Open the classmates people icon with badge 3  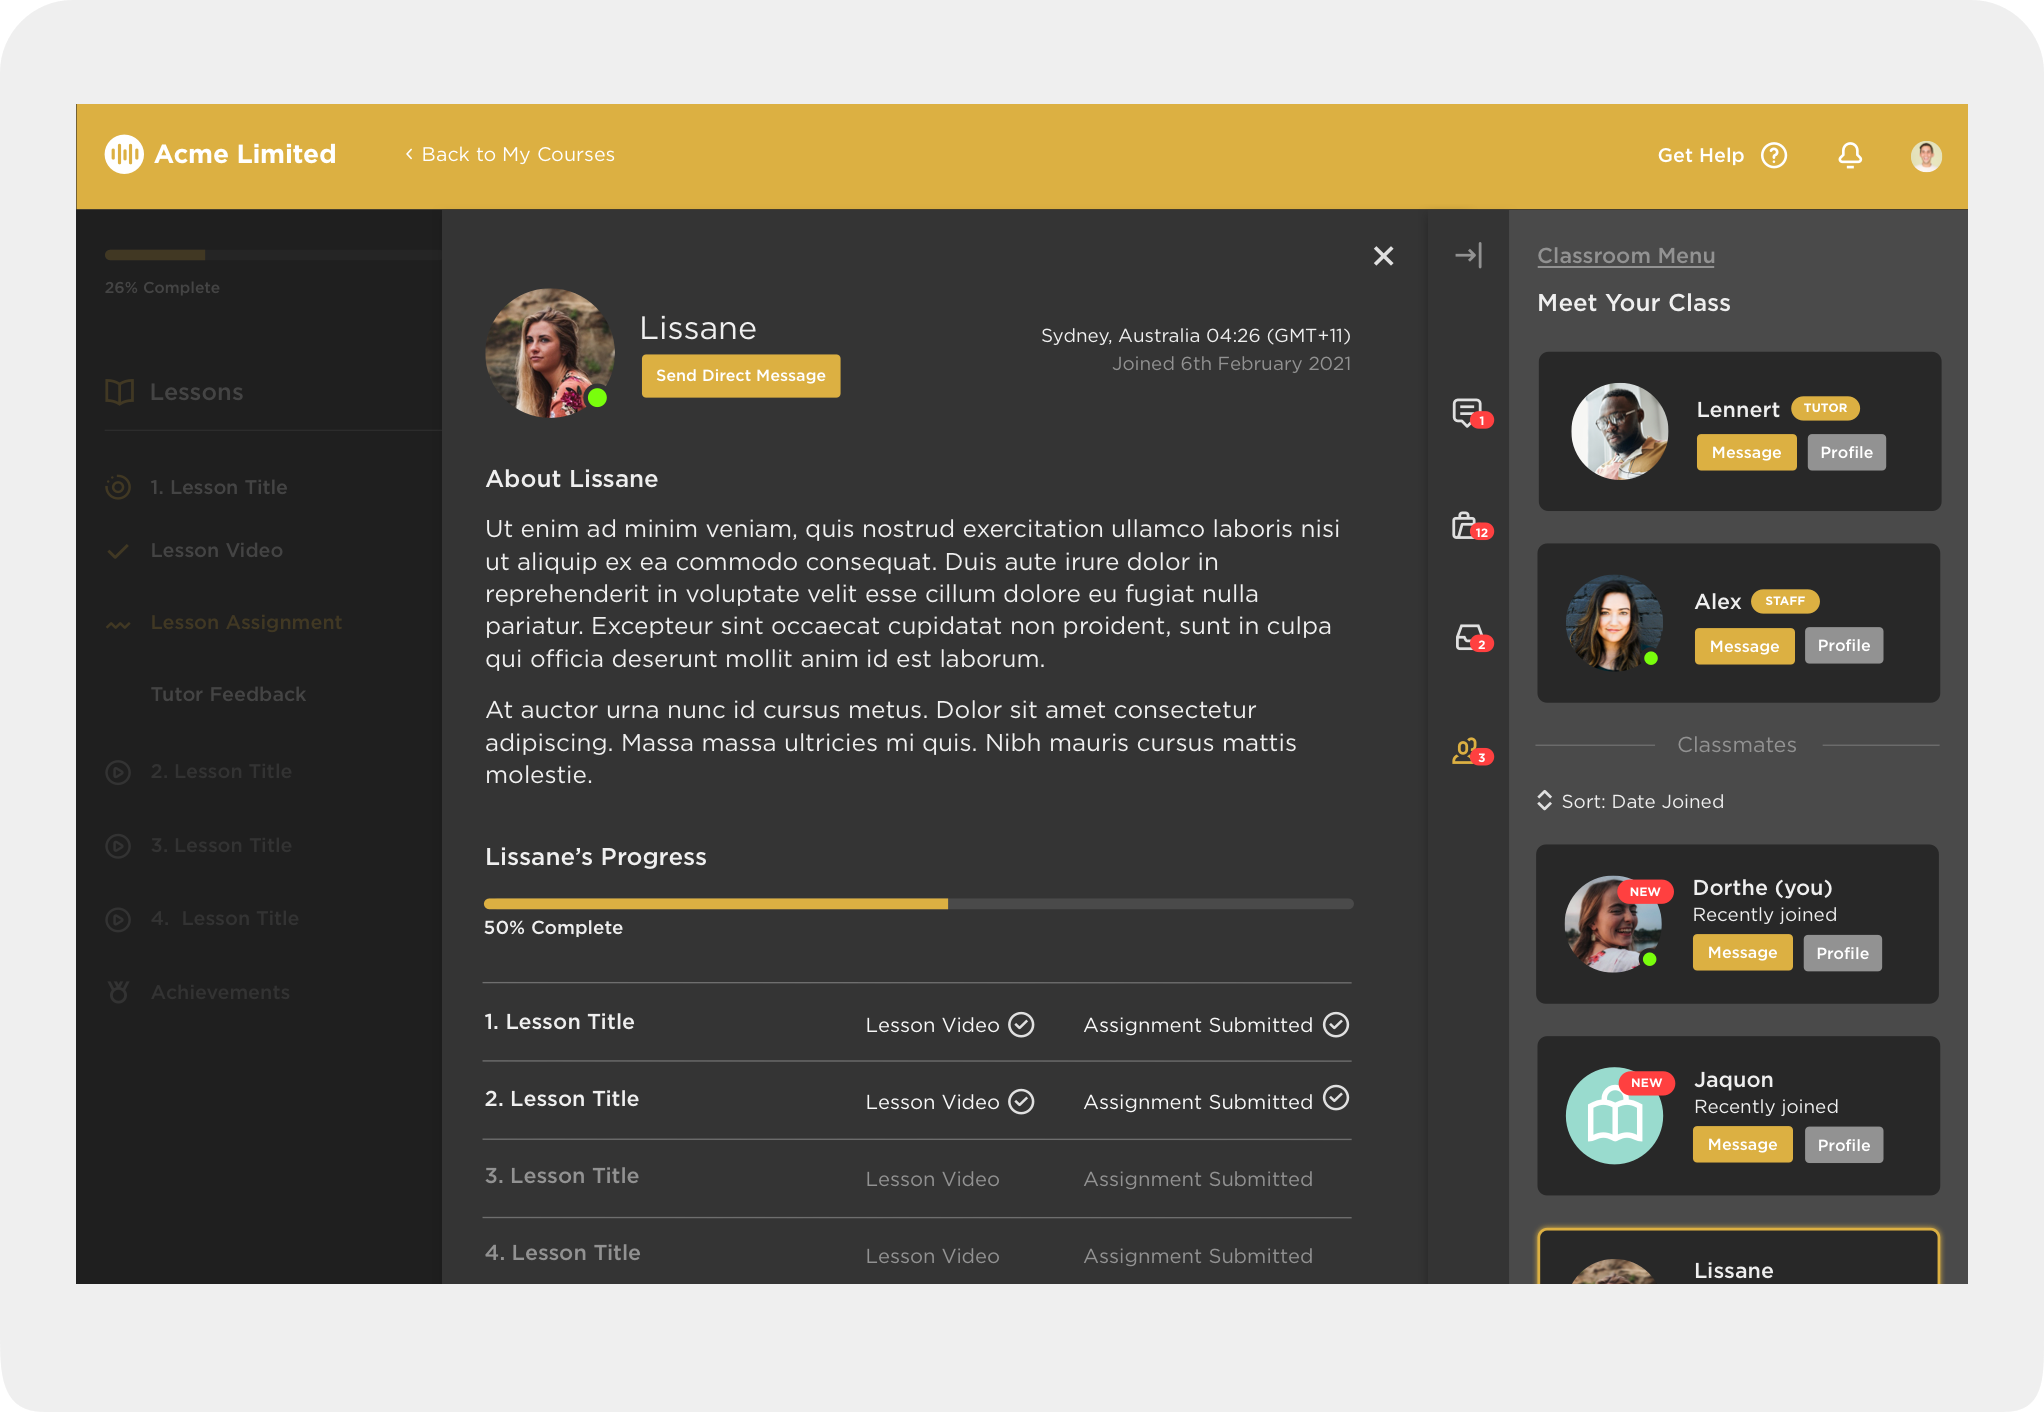click(1467, 751)
